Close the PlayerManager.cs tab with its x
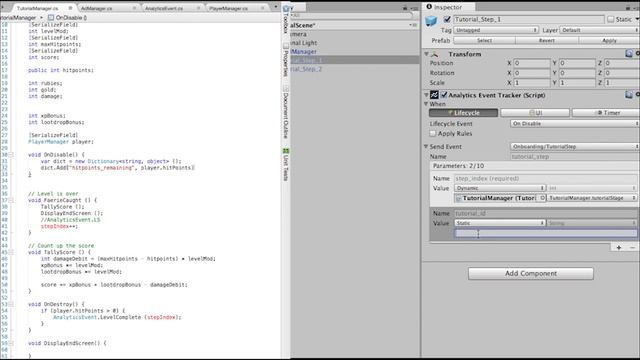 (262, 8)
